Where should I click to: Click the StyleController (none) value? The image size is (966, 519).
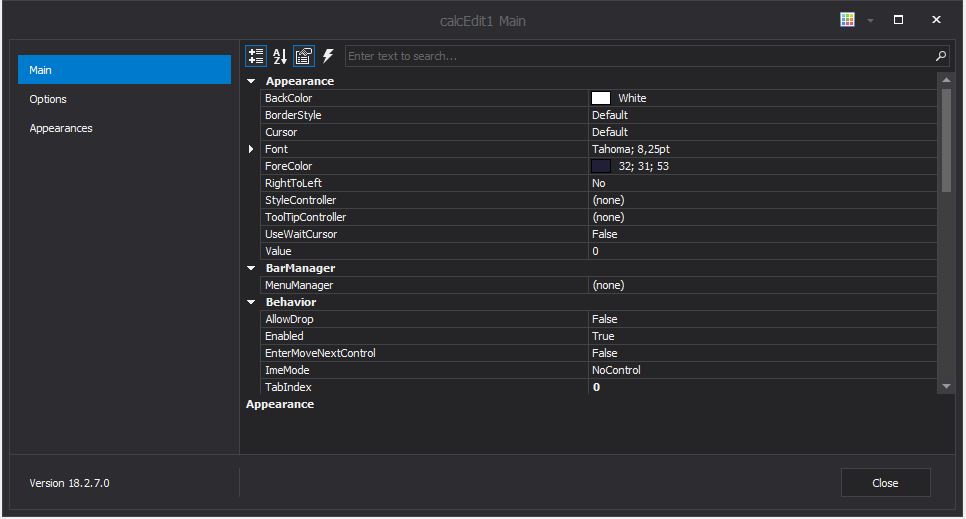pyautogui.click(x=608, y=200)
